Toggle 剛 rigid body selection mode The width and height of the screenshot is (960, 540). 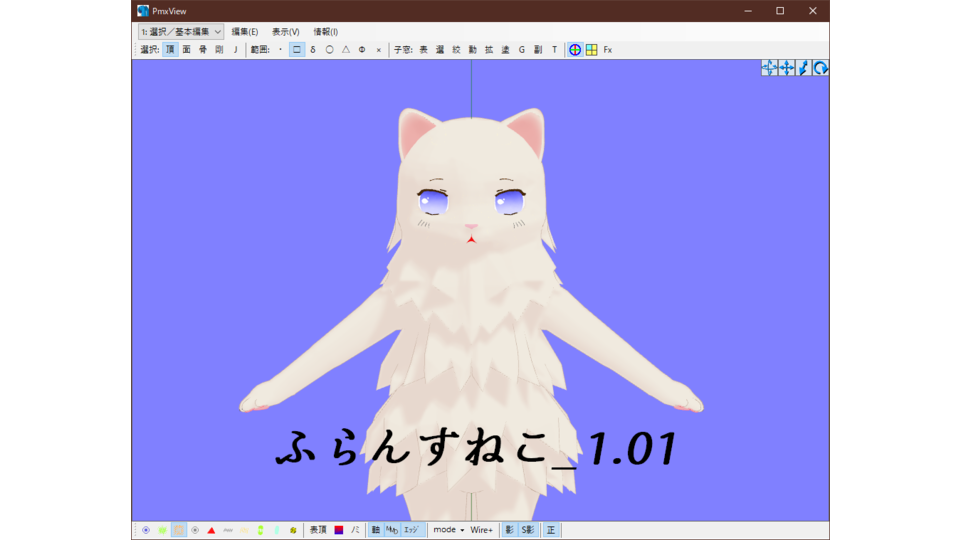pos(219,50)
